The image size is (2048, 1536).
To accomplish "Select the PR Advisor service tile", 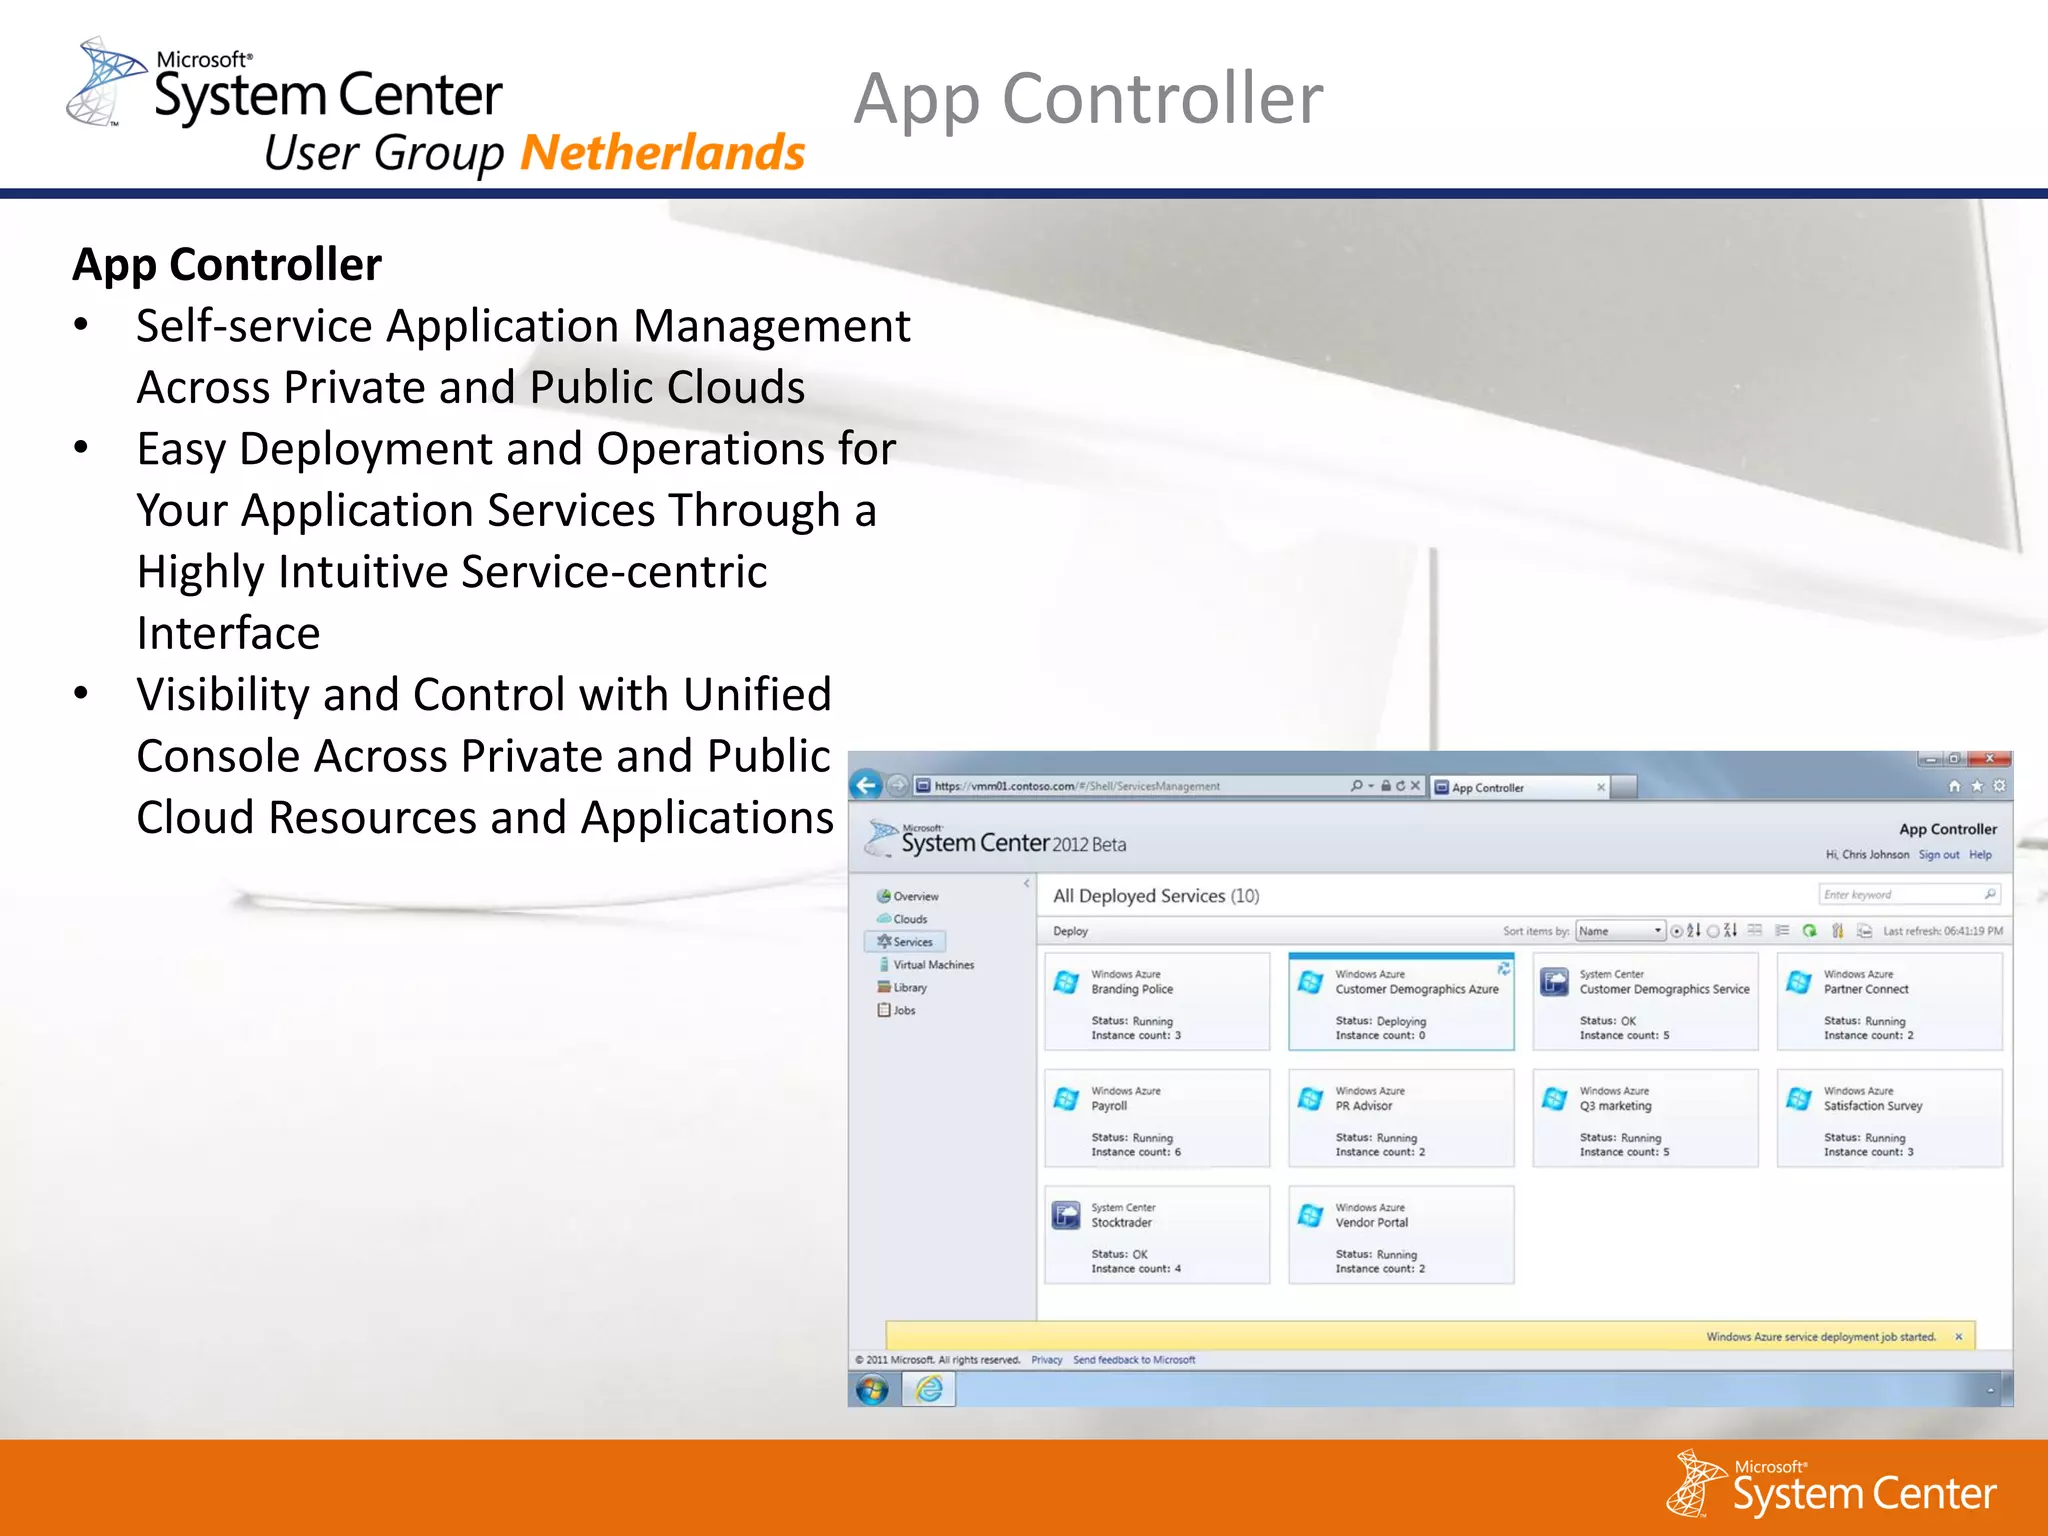I will pos(1401,1118).
